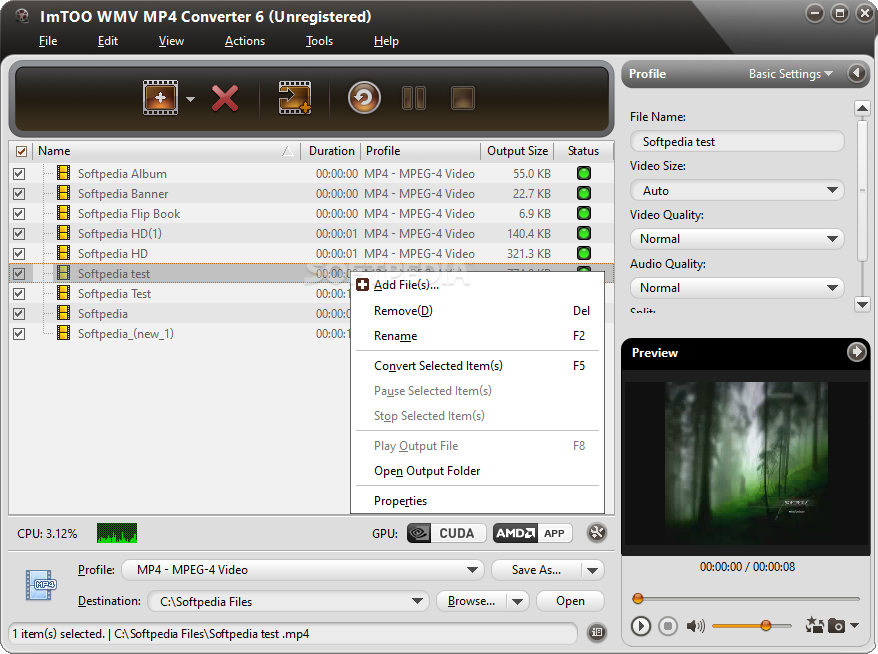Viewport: 878px width, 654px height.
Task: Uncheck the Softpedia HD checkbox
Action: tap(19, 254)
